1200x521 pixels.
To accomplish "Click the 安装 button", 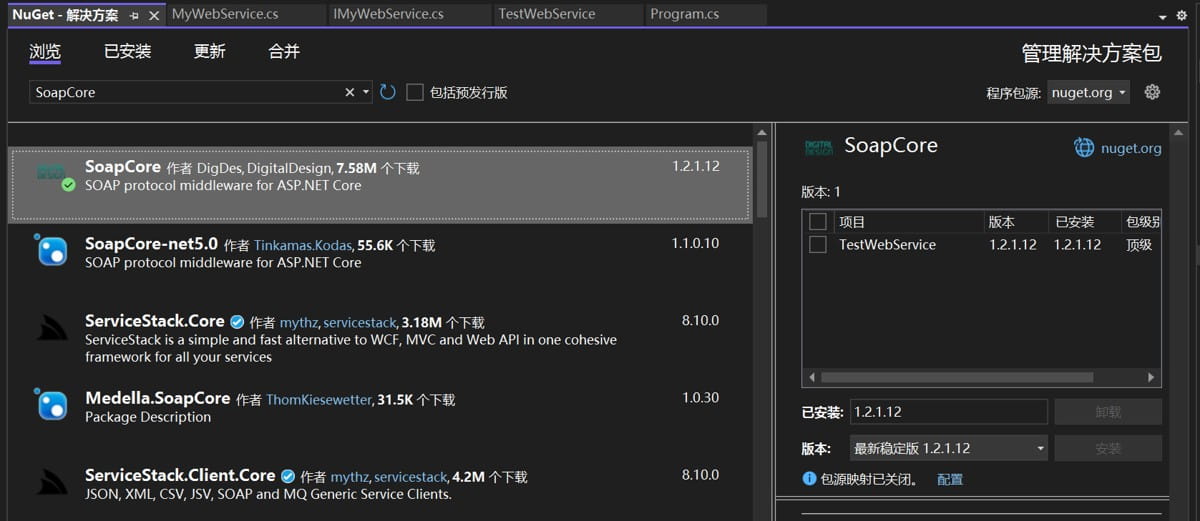I will pyautogui.click(x=1108, y=448).
